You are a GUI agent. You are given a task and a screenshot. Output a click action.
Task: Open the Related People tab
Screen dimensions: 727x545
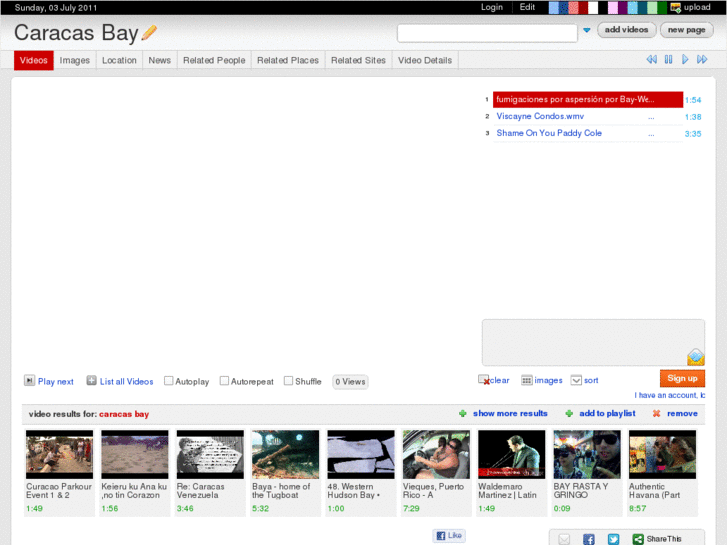point(214,60)
